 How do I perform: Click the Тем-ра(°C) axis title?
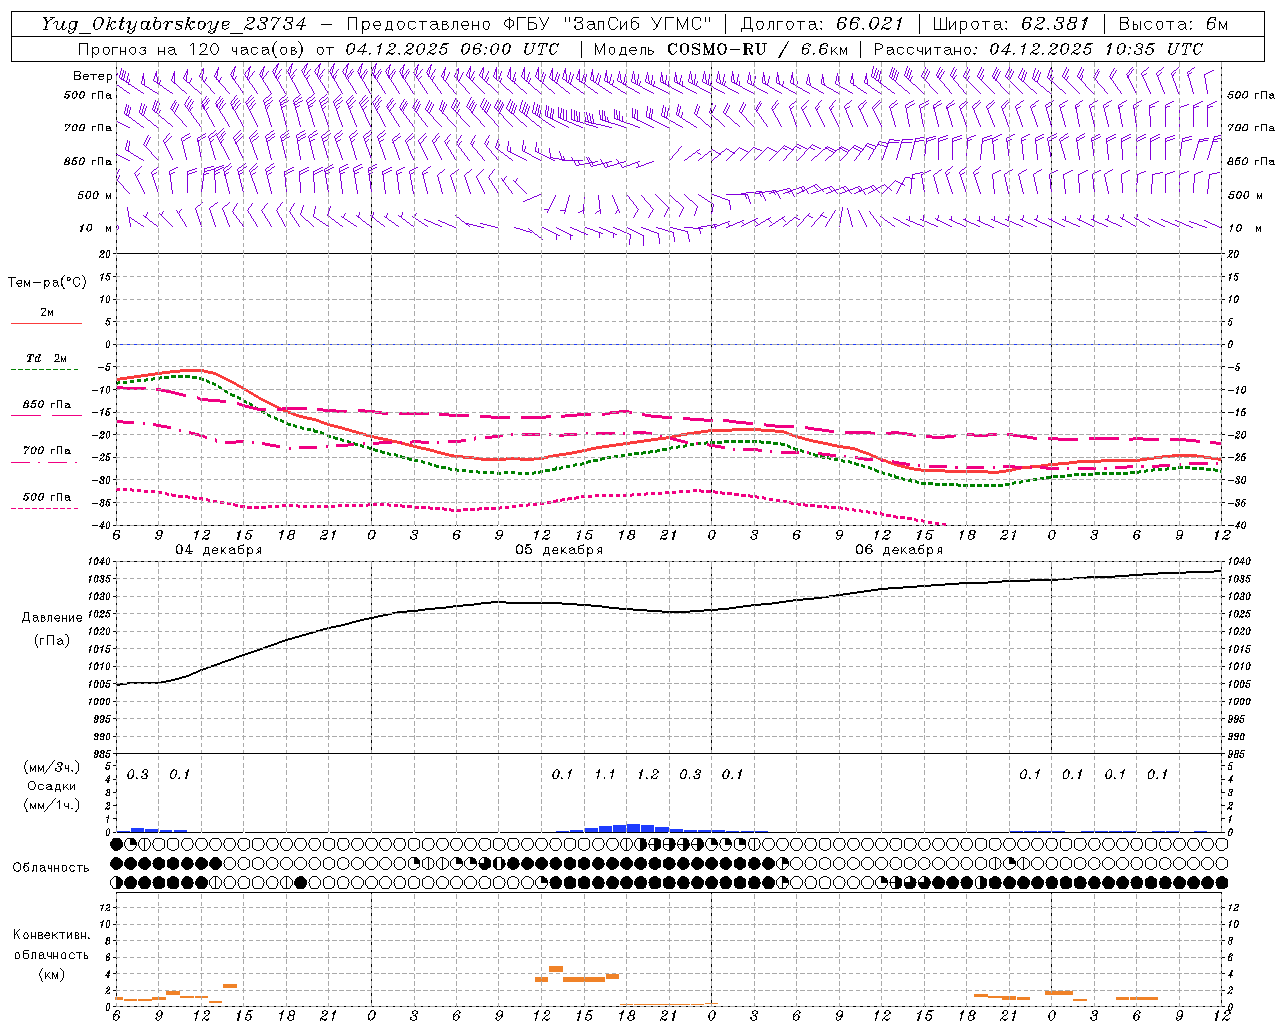tap(47, 283)
